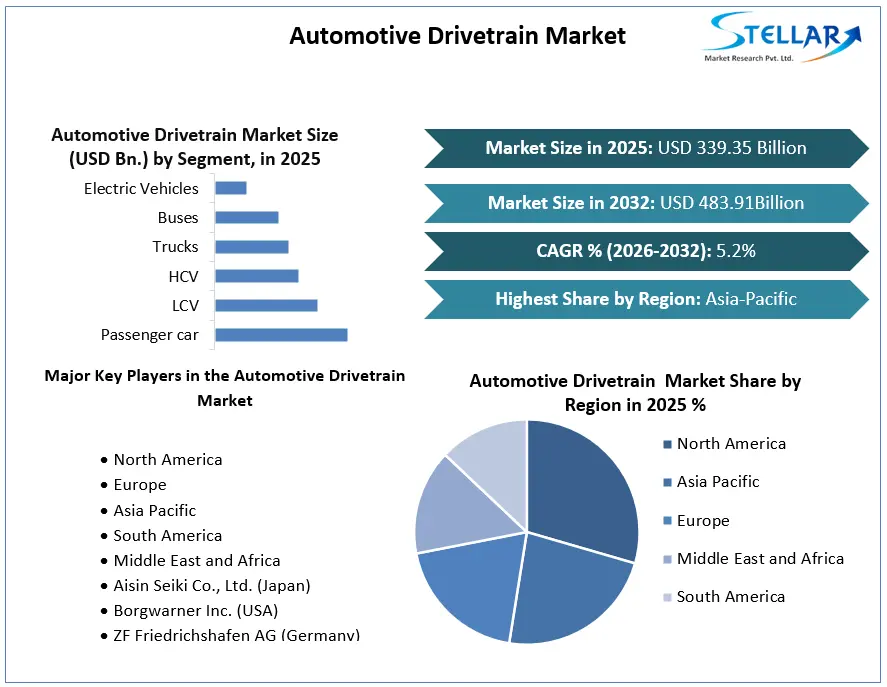This screenshot has height=687, width=887.
Task: Click the South America legend color swatch
Action: (668, 597)
